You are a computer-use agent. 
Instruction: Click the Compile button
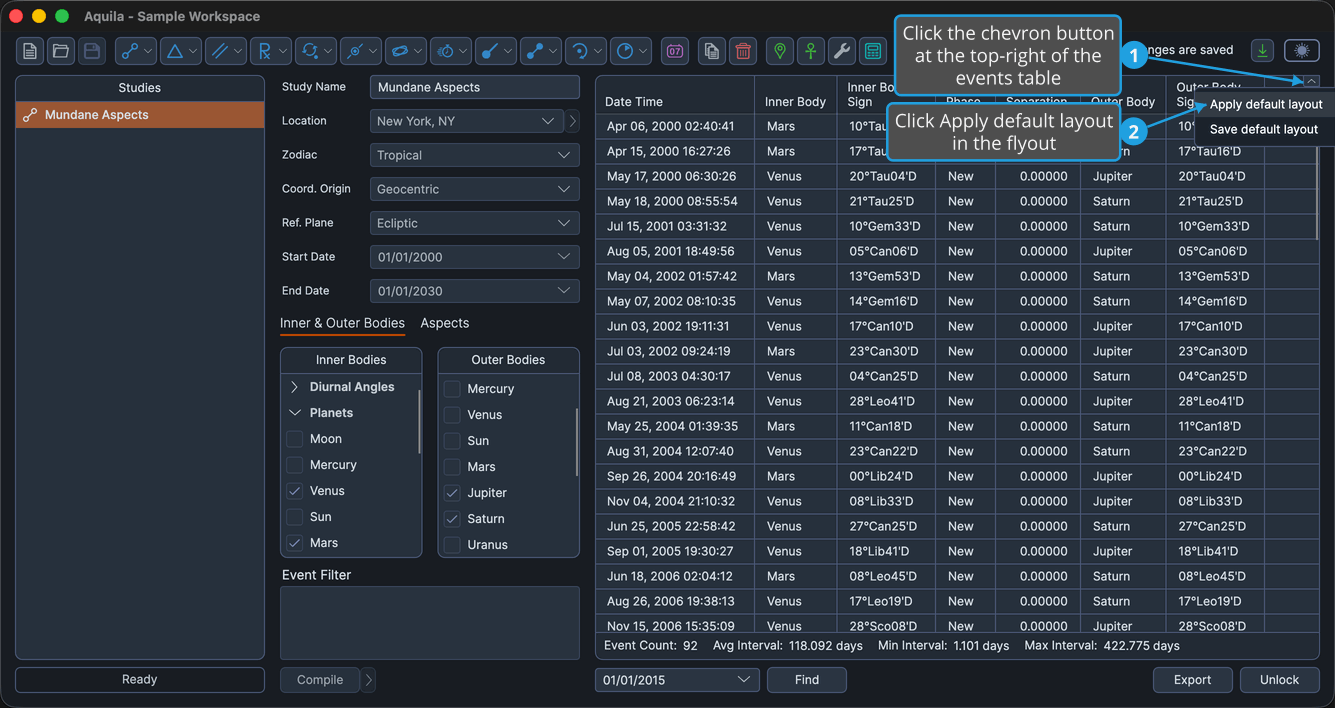coord(320,680)
